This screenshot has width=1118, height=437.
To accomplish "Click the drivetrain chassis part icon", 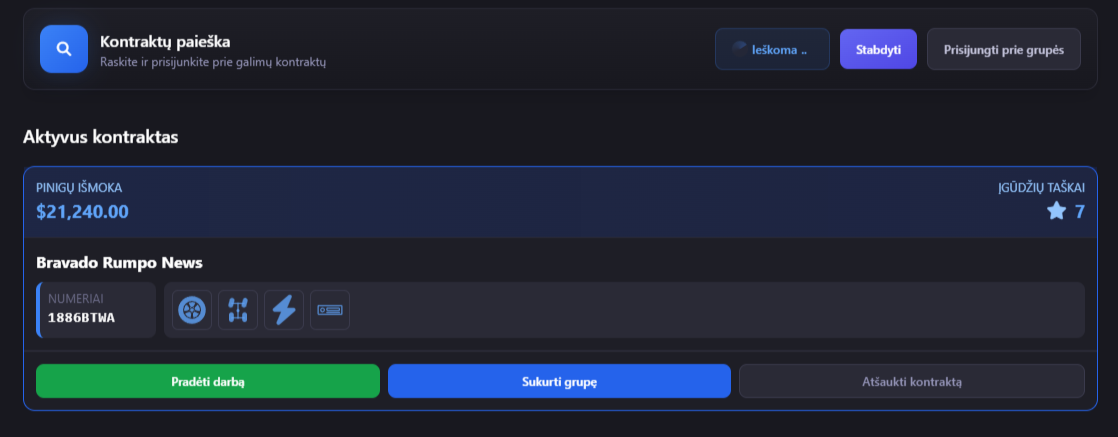I will (238, 310).
